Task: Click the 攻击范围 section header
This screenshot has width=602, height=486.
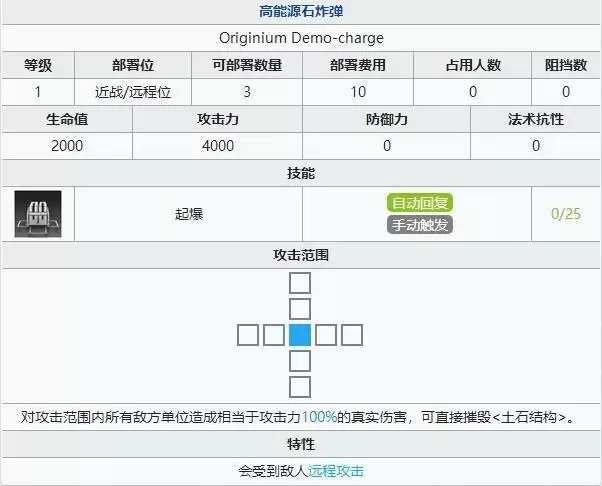Action: (x=301, y=255)
